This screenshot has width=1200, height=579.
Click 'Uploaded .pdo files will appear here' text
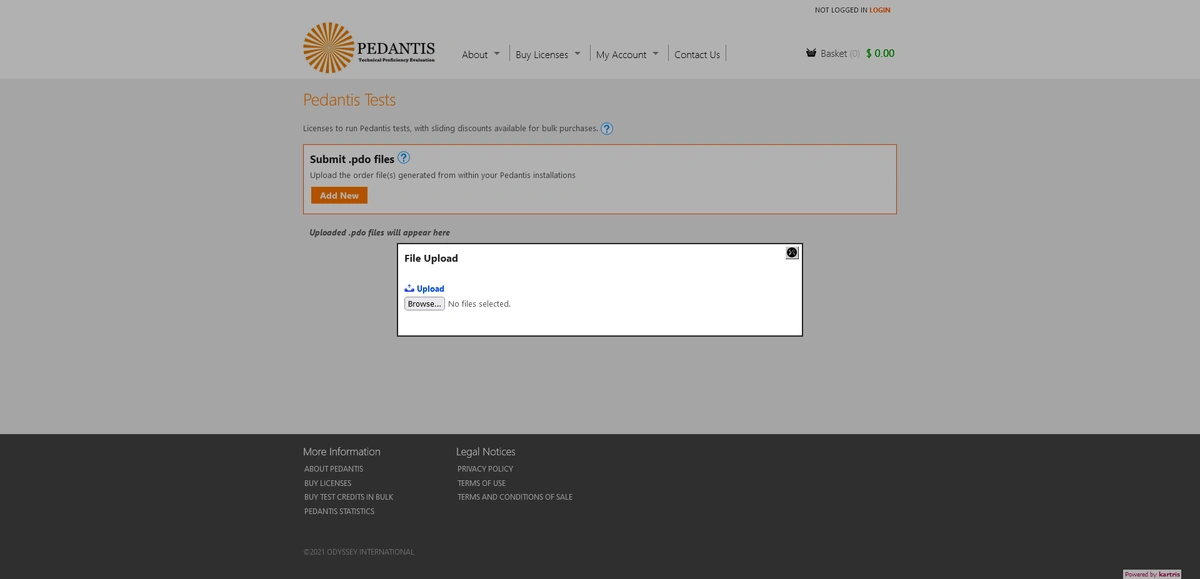(379, 233)
